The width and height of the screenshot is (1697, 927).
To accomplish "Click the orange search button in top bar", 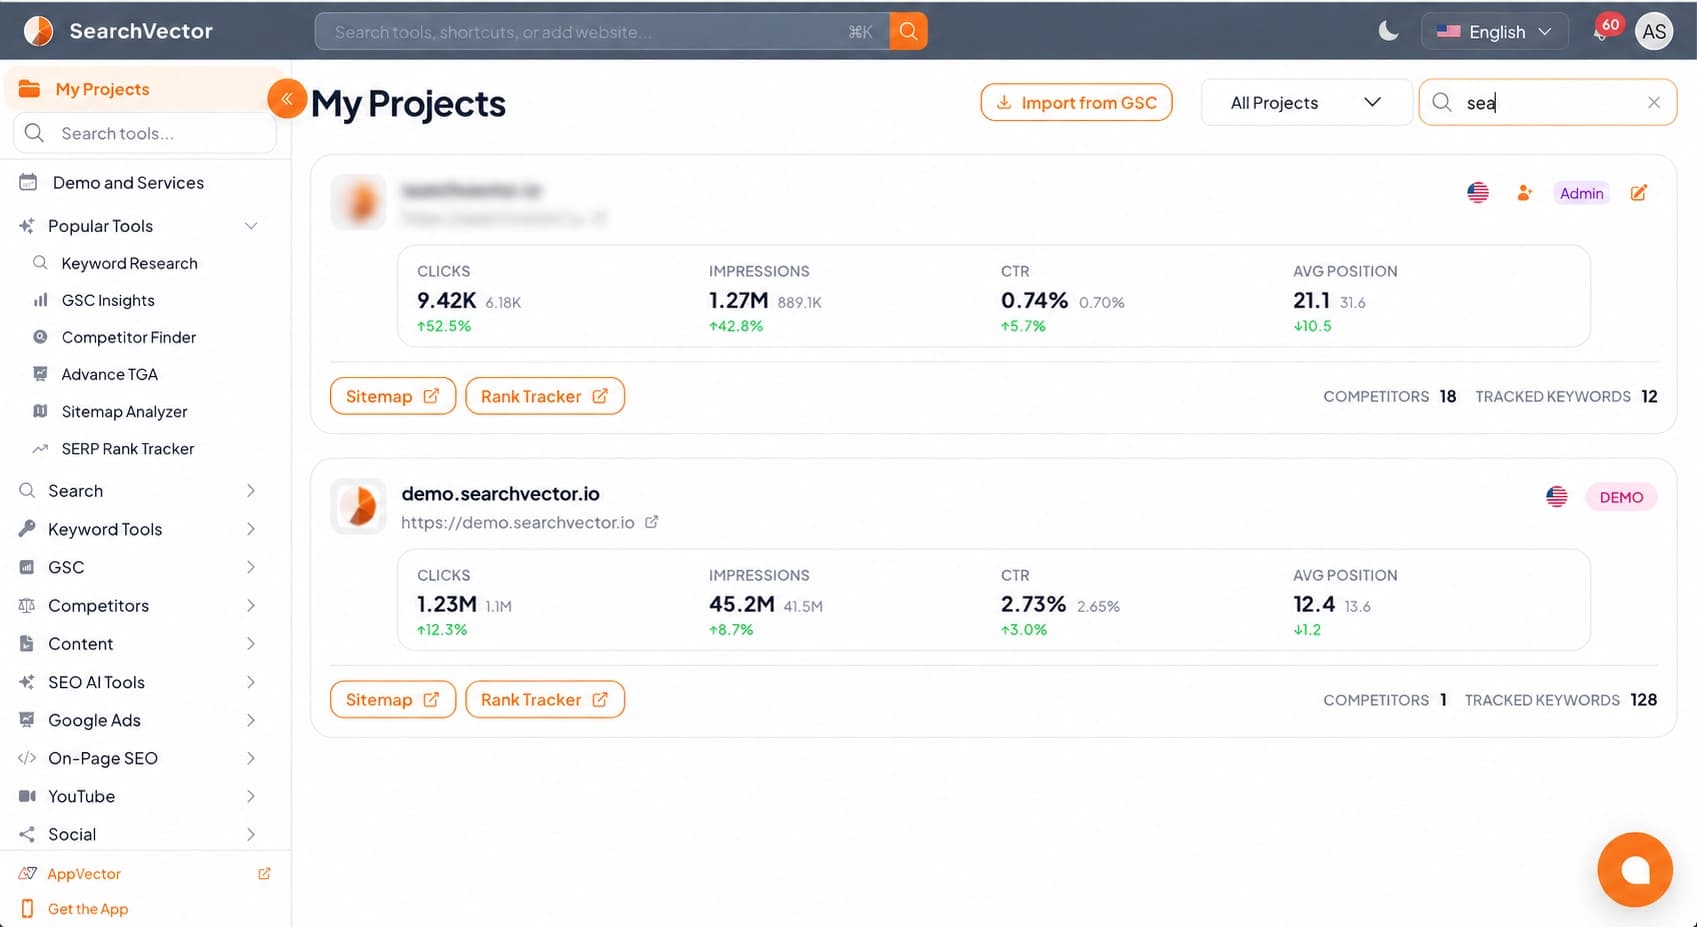I will click(908, 31).
